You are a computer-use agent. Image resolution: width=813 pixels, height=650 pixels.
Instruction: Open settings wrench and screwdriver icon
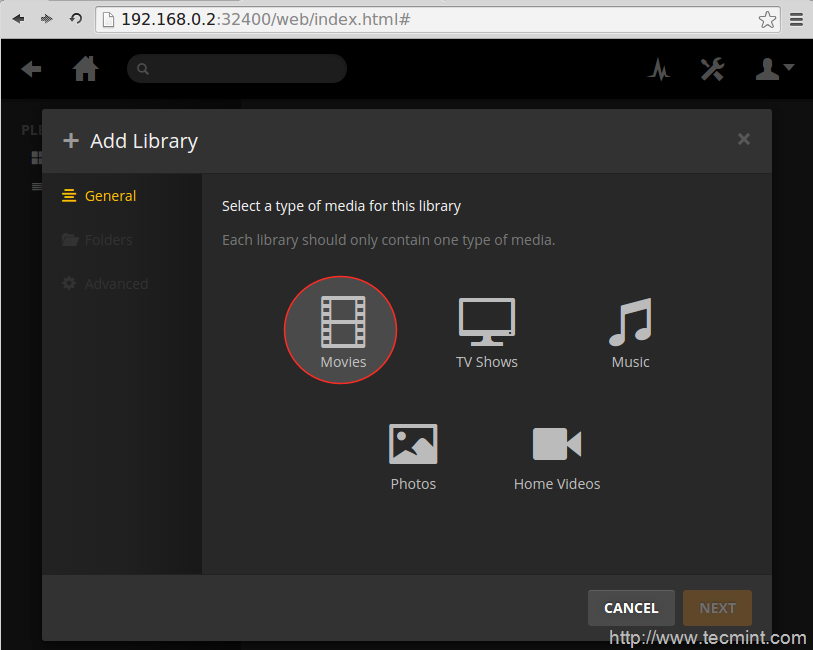(712, 69)
